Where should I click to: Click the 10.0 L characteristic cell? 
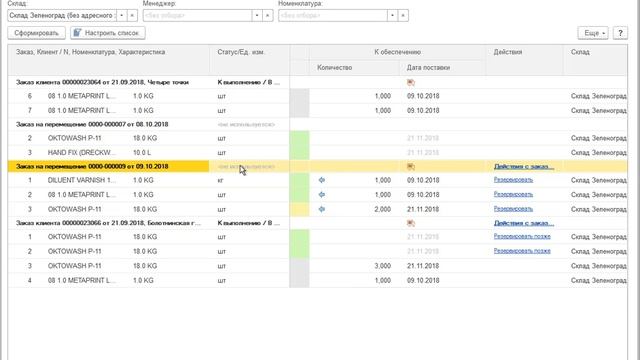pos(142,153)
